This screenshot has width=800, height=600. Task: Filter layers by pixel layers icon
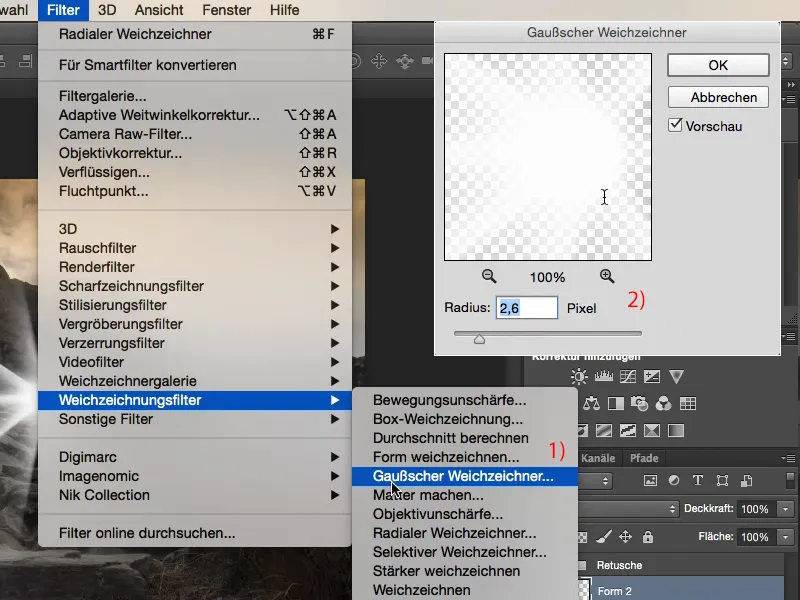pos(650,480)
